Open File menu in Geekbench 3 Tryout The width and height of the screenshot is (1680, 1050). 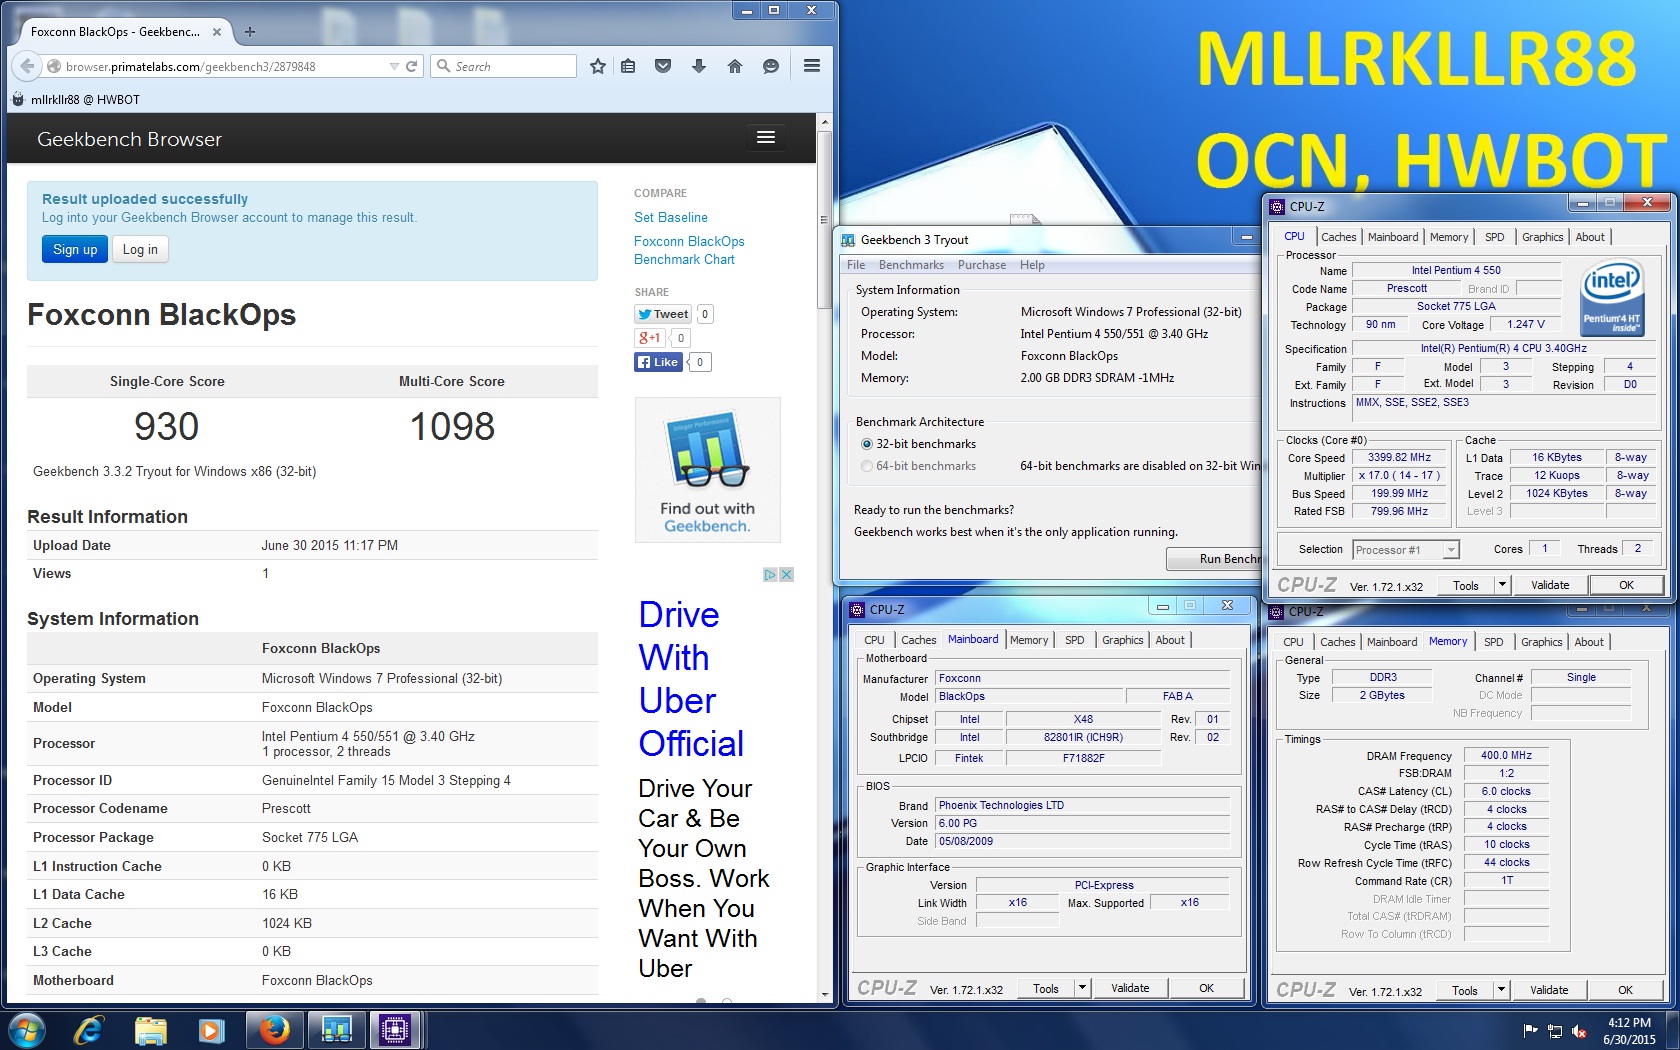pyautogui.click(x=856, y=265)
